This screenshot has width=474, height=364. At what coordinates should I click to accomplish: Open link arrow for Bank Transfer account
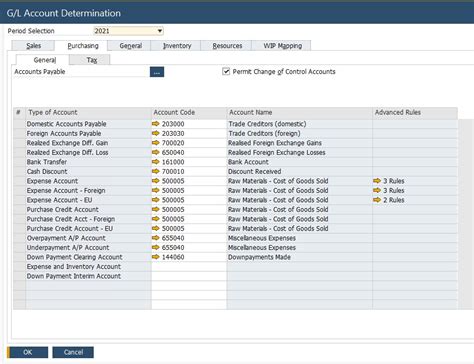(x=156, y=162)
